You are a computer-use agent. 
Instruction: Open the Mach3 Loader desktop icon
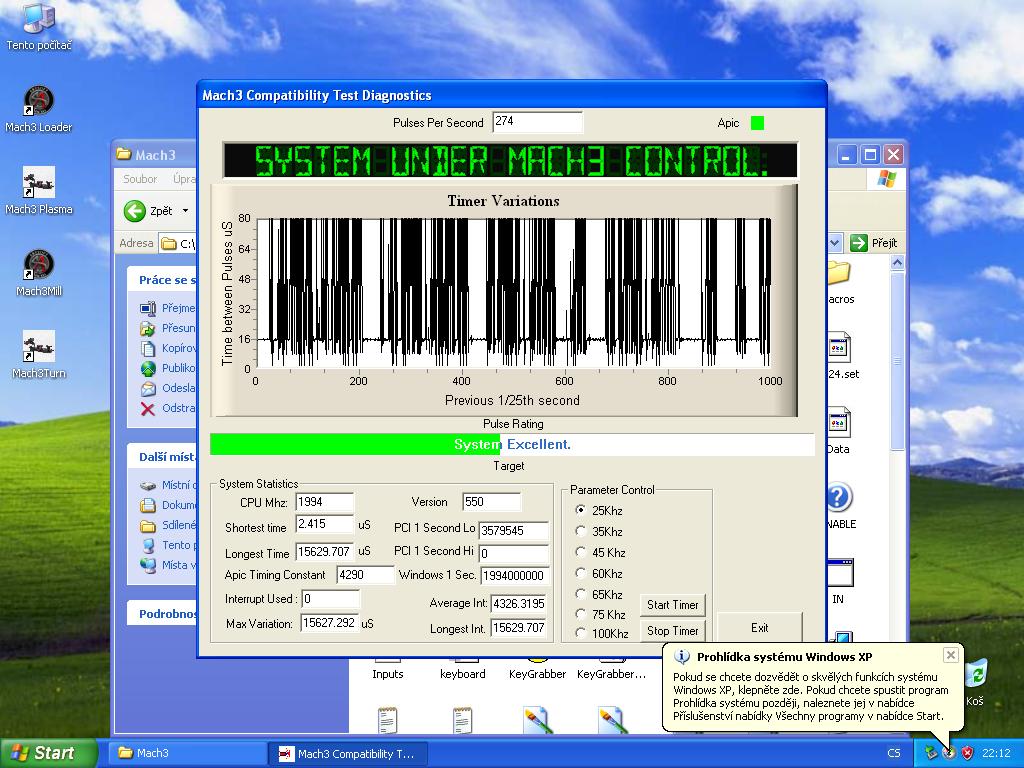click(39, 102)
